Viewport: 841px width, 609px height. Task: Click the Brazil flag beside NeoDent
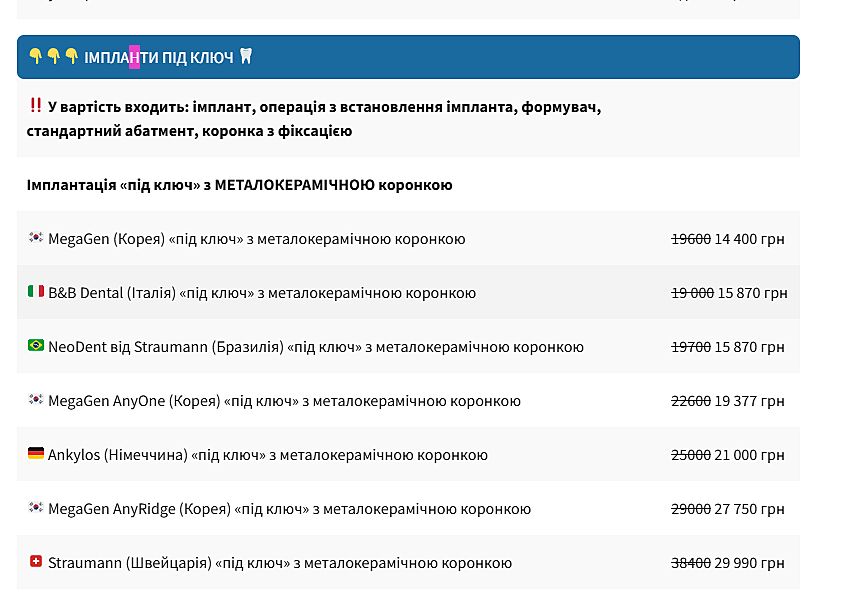(36, 346)
